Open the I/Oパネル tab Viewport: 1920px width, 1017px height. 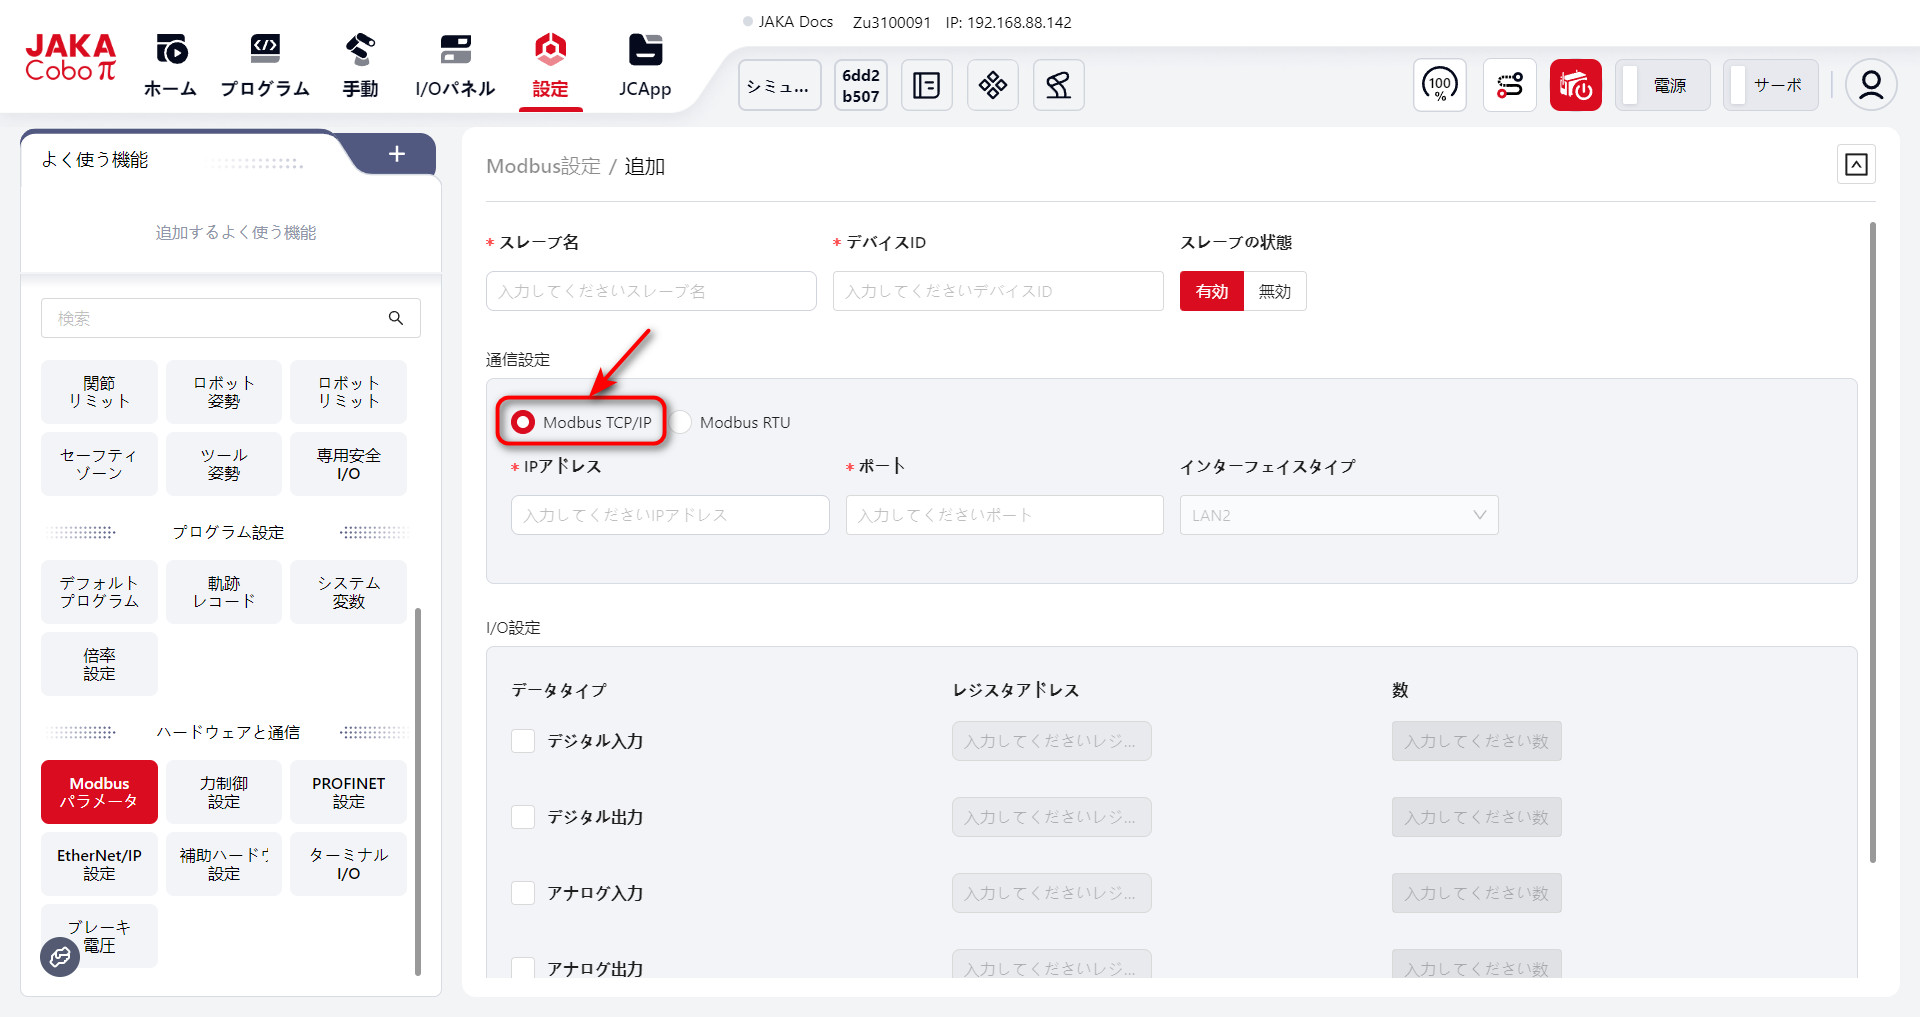point(455,66)
